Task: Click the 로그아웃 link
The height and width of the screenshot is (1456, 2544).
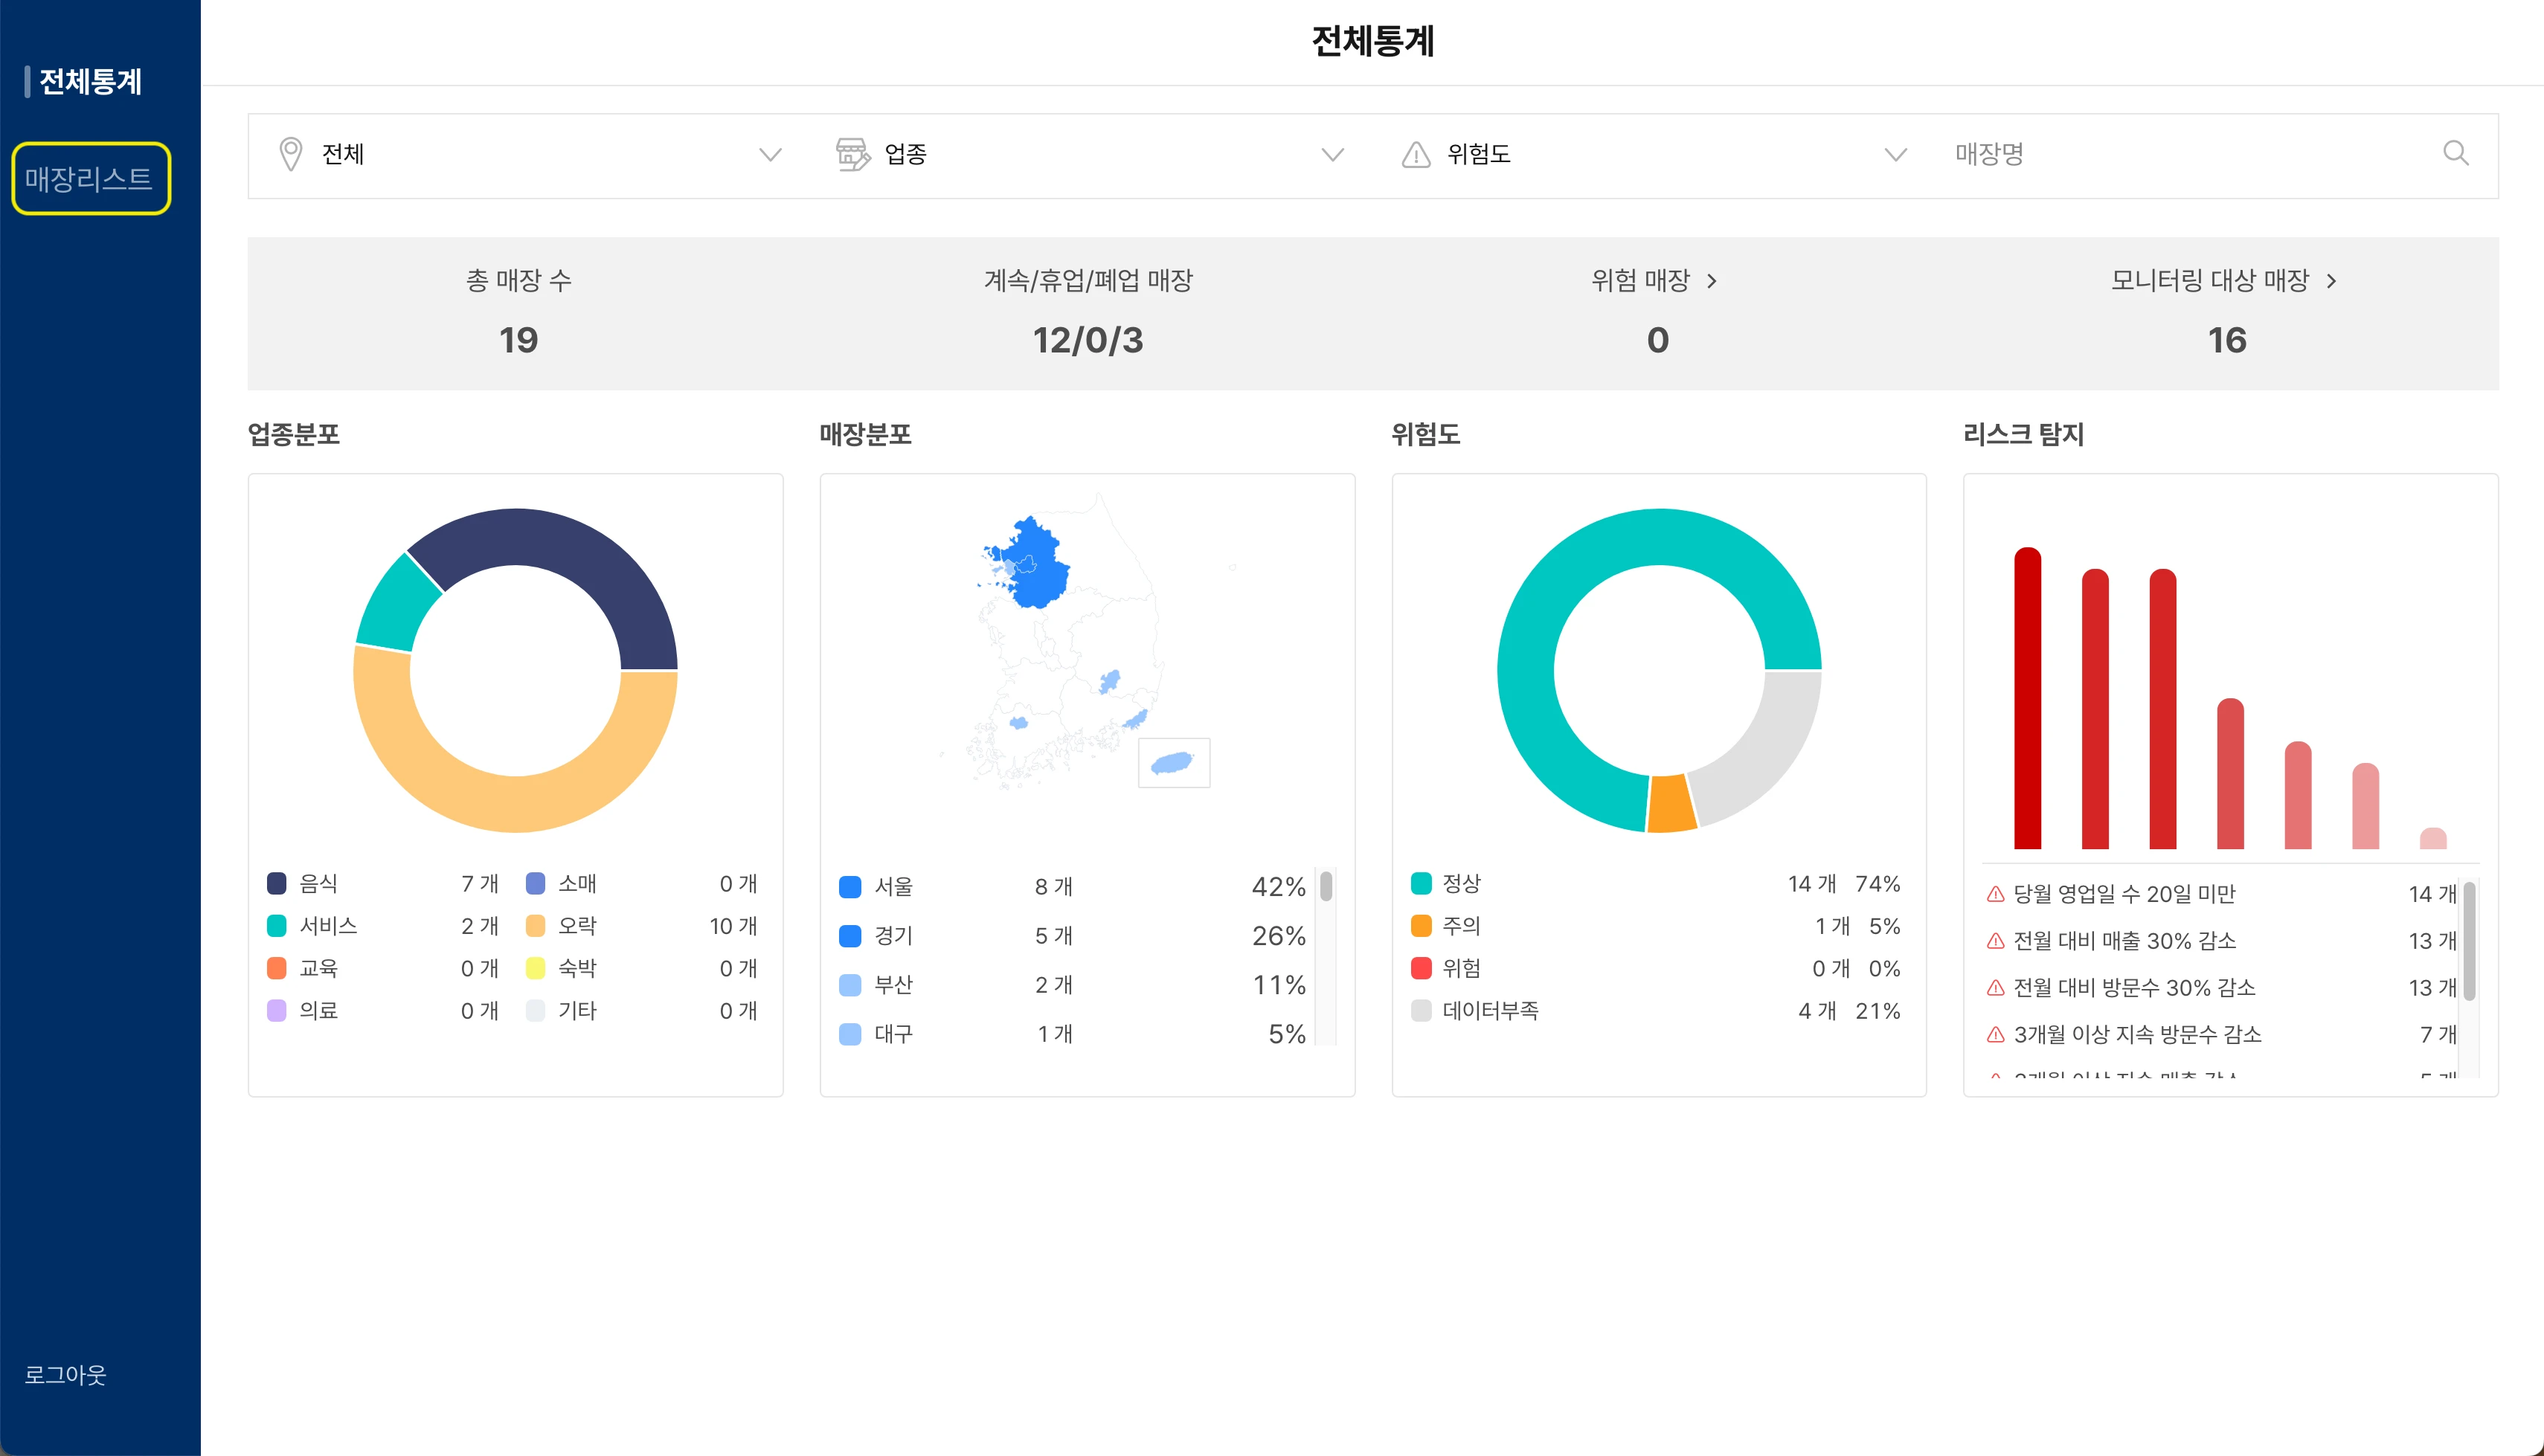Action: tap(65, 1374)
